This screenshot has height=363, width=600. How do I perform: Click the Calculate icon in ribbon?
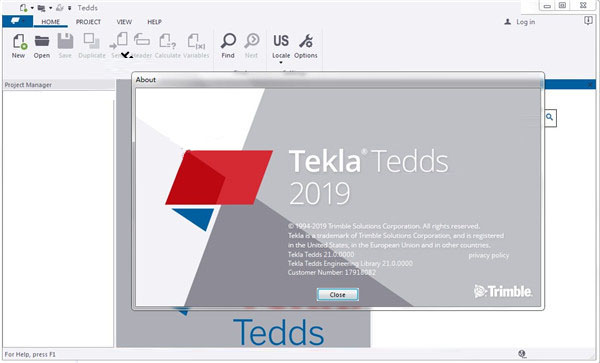click(x=167, y=41)
